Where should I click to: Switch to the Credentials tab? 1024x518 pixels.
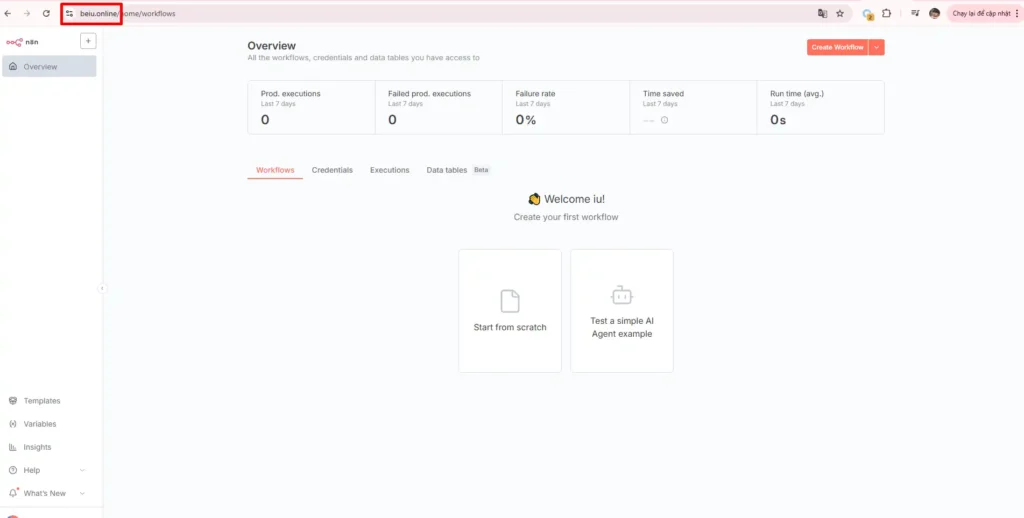[332, 170]
